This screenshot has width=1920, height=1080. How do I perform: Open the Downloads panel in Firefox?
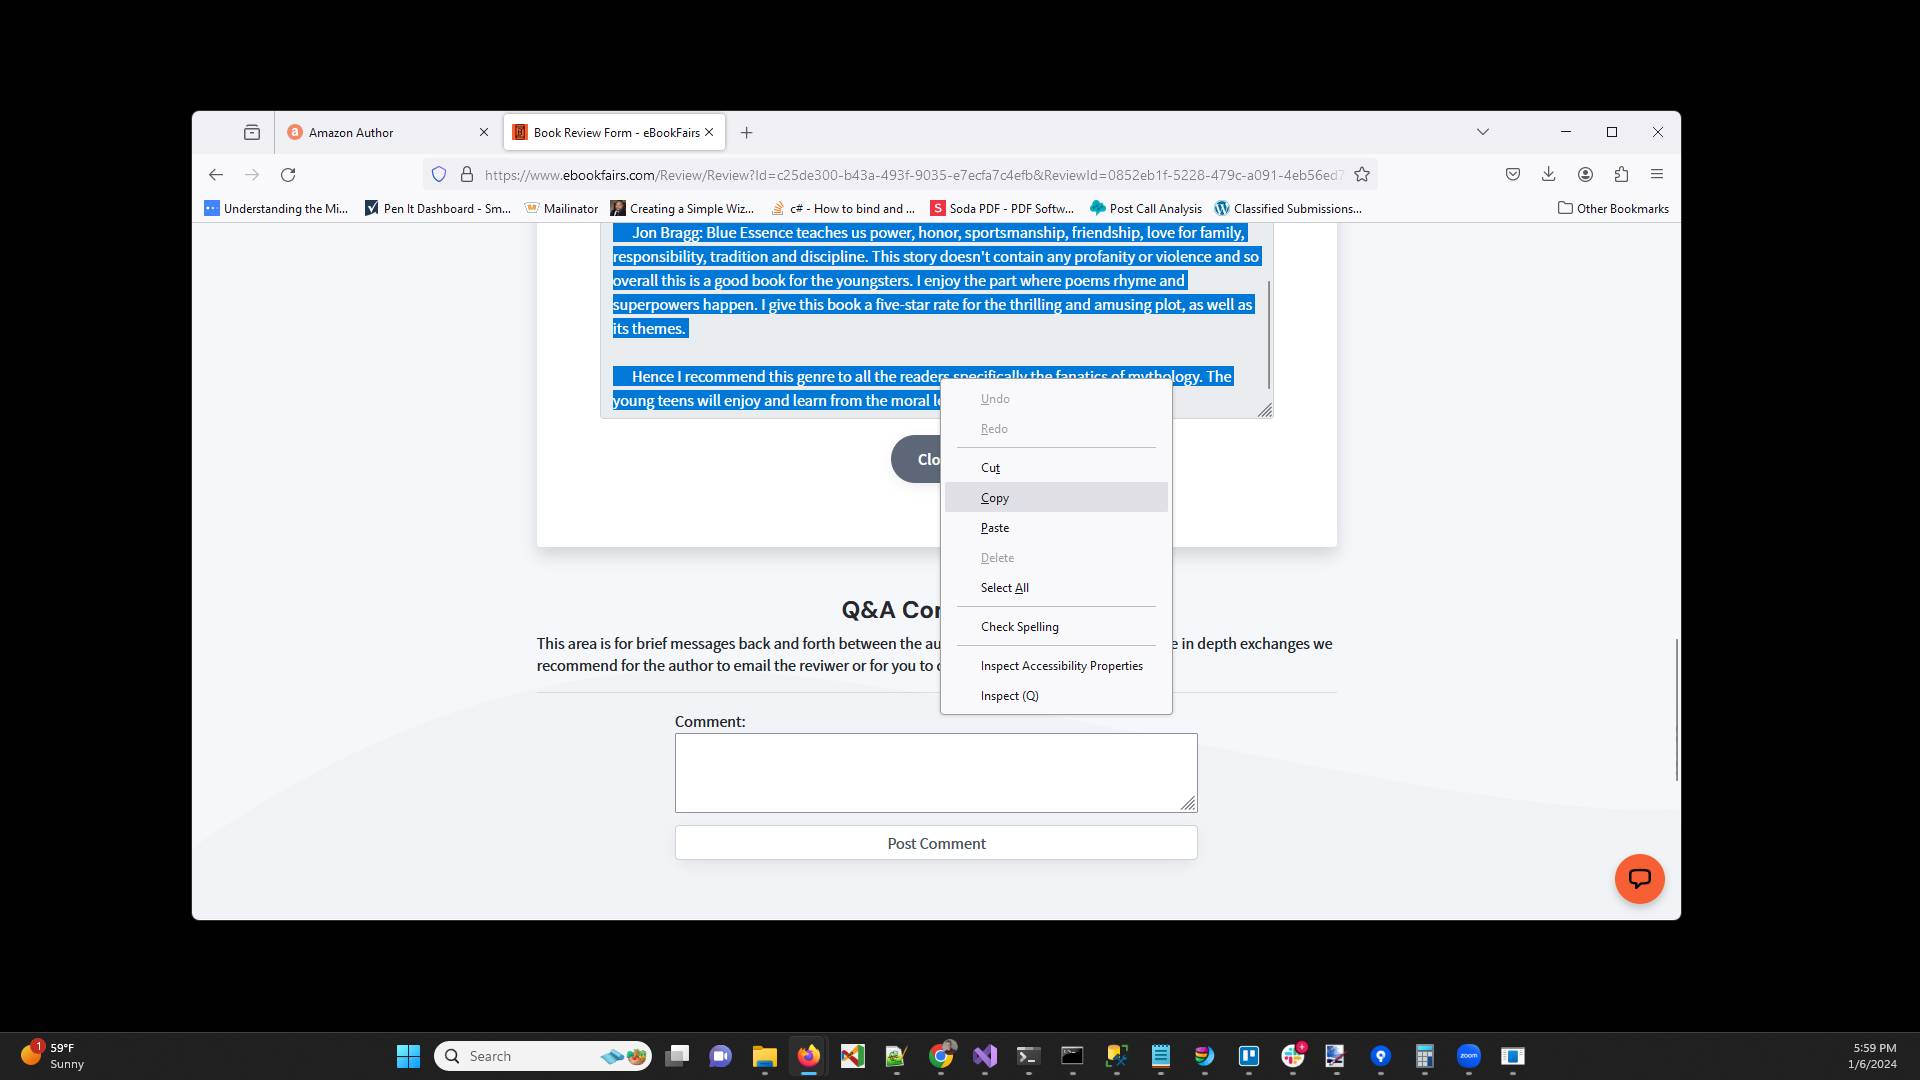pos(1548,174)
